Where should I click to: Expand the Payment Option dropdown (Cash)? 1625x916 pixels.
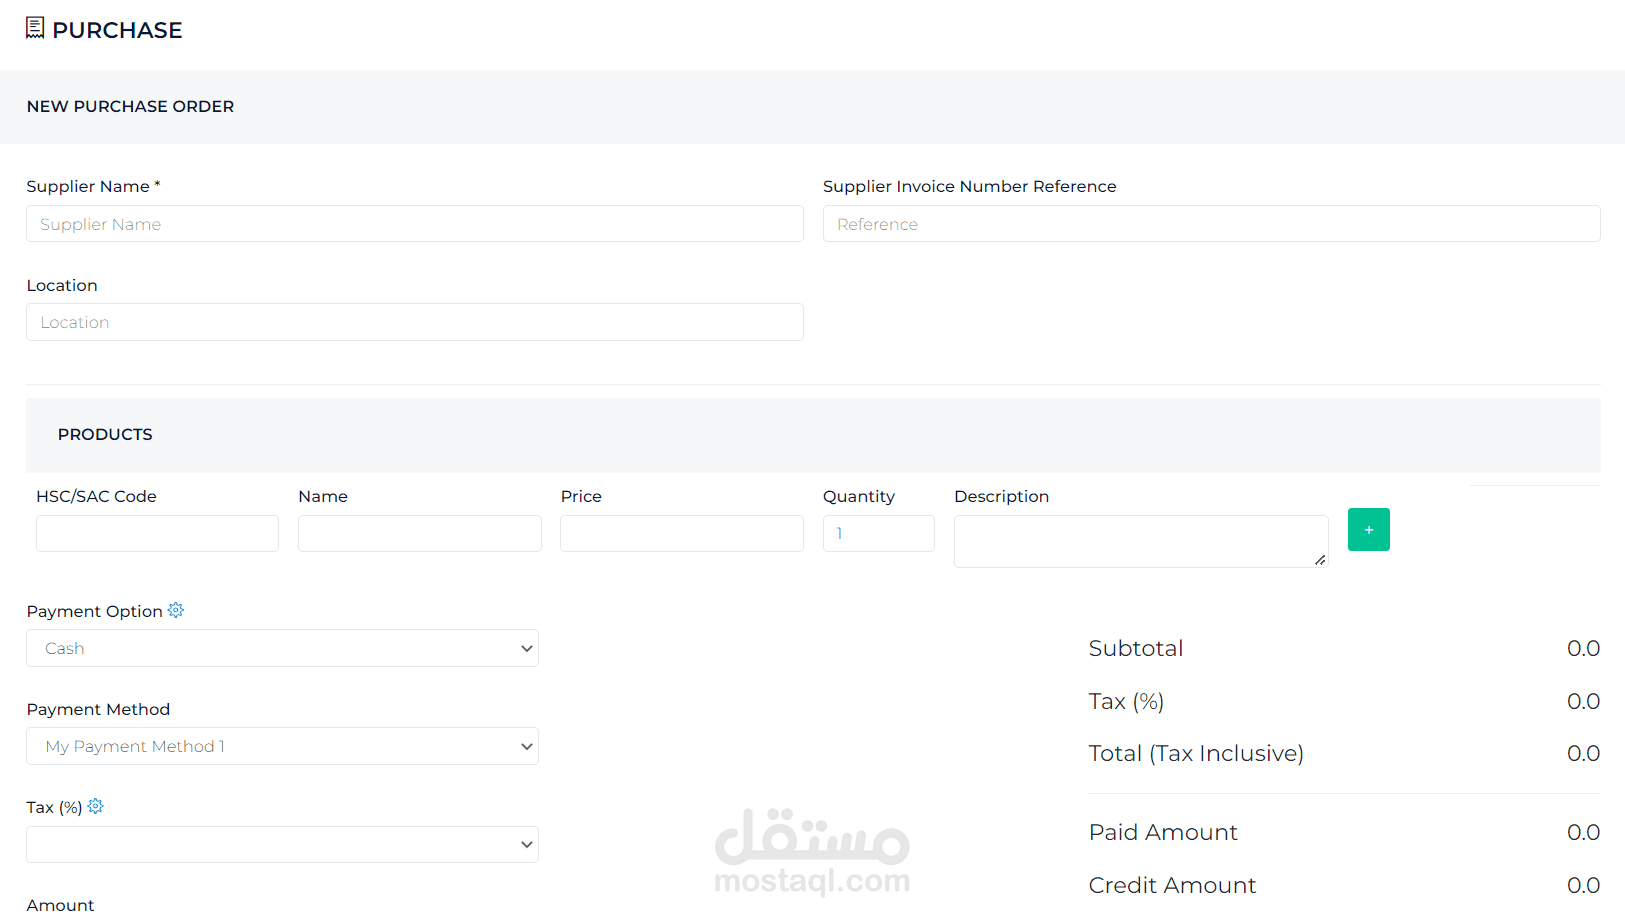[x=282, y=648]
